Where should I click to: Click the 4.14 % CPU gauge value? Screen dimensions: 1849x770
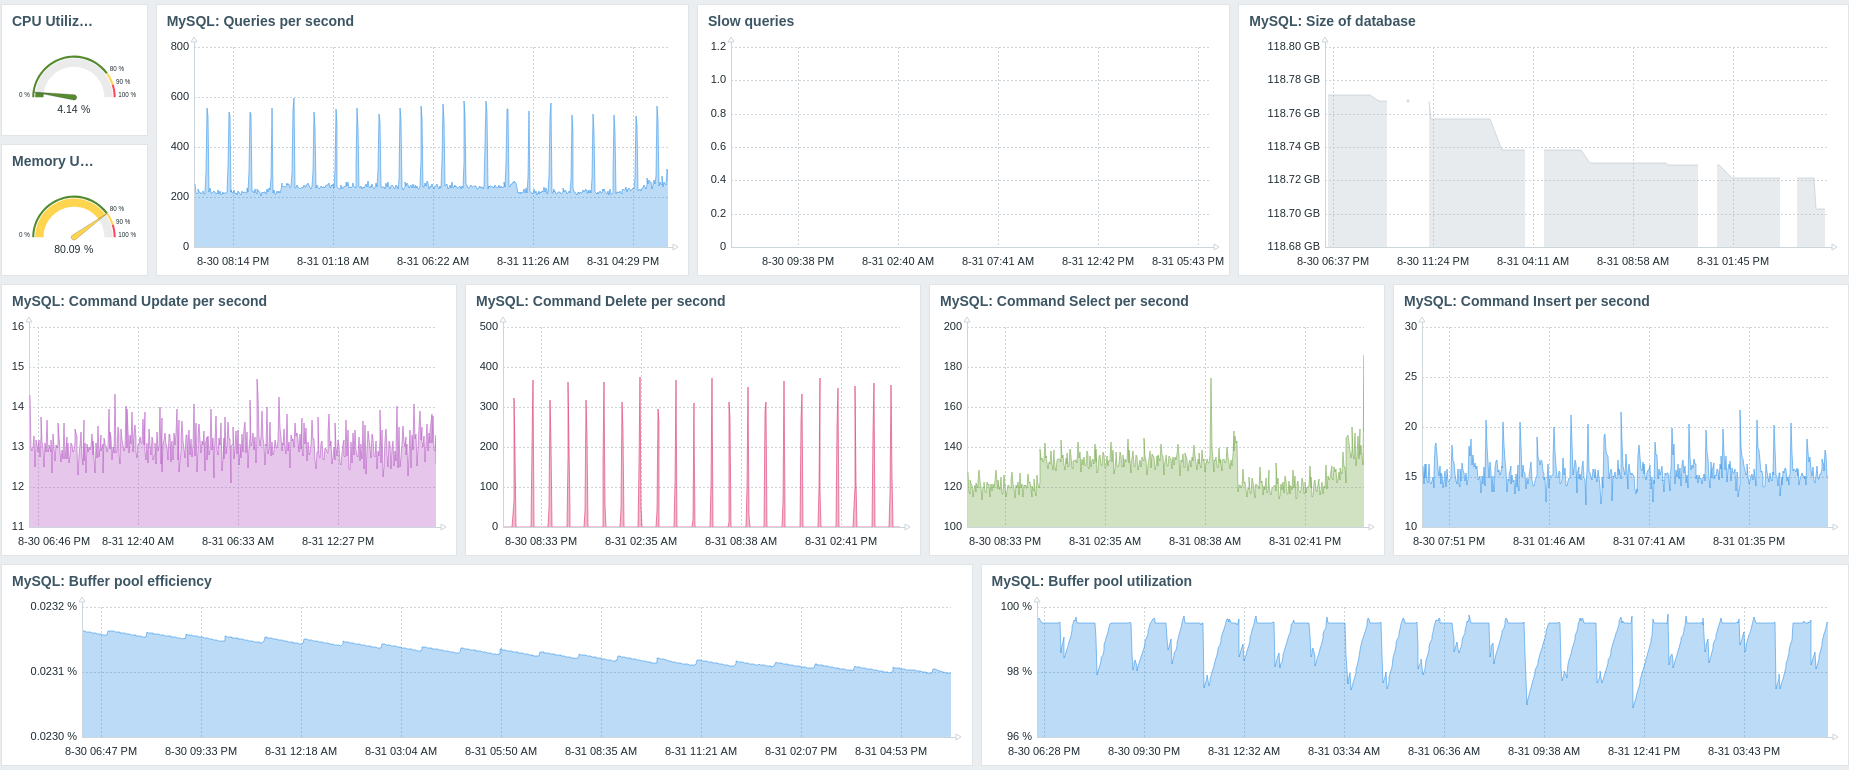point(73,109)
